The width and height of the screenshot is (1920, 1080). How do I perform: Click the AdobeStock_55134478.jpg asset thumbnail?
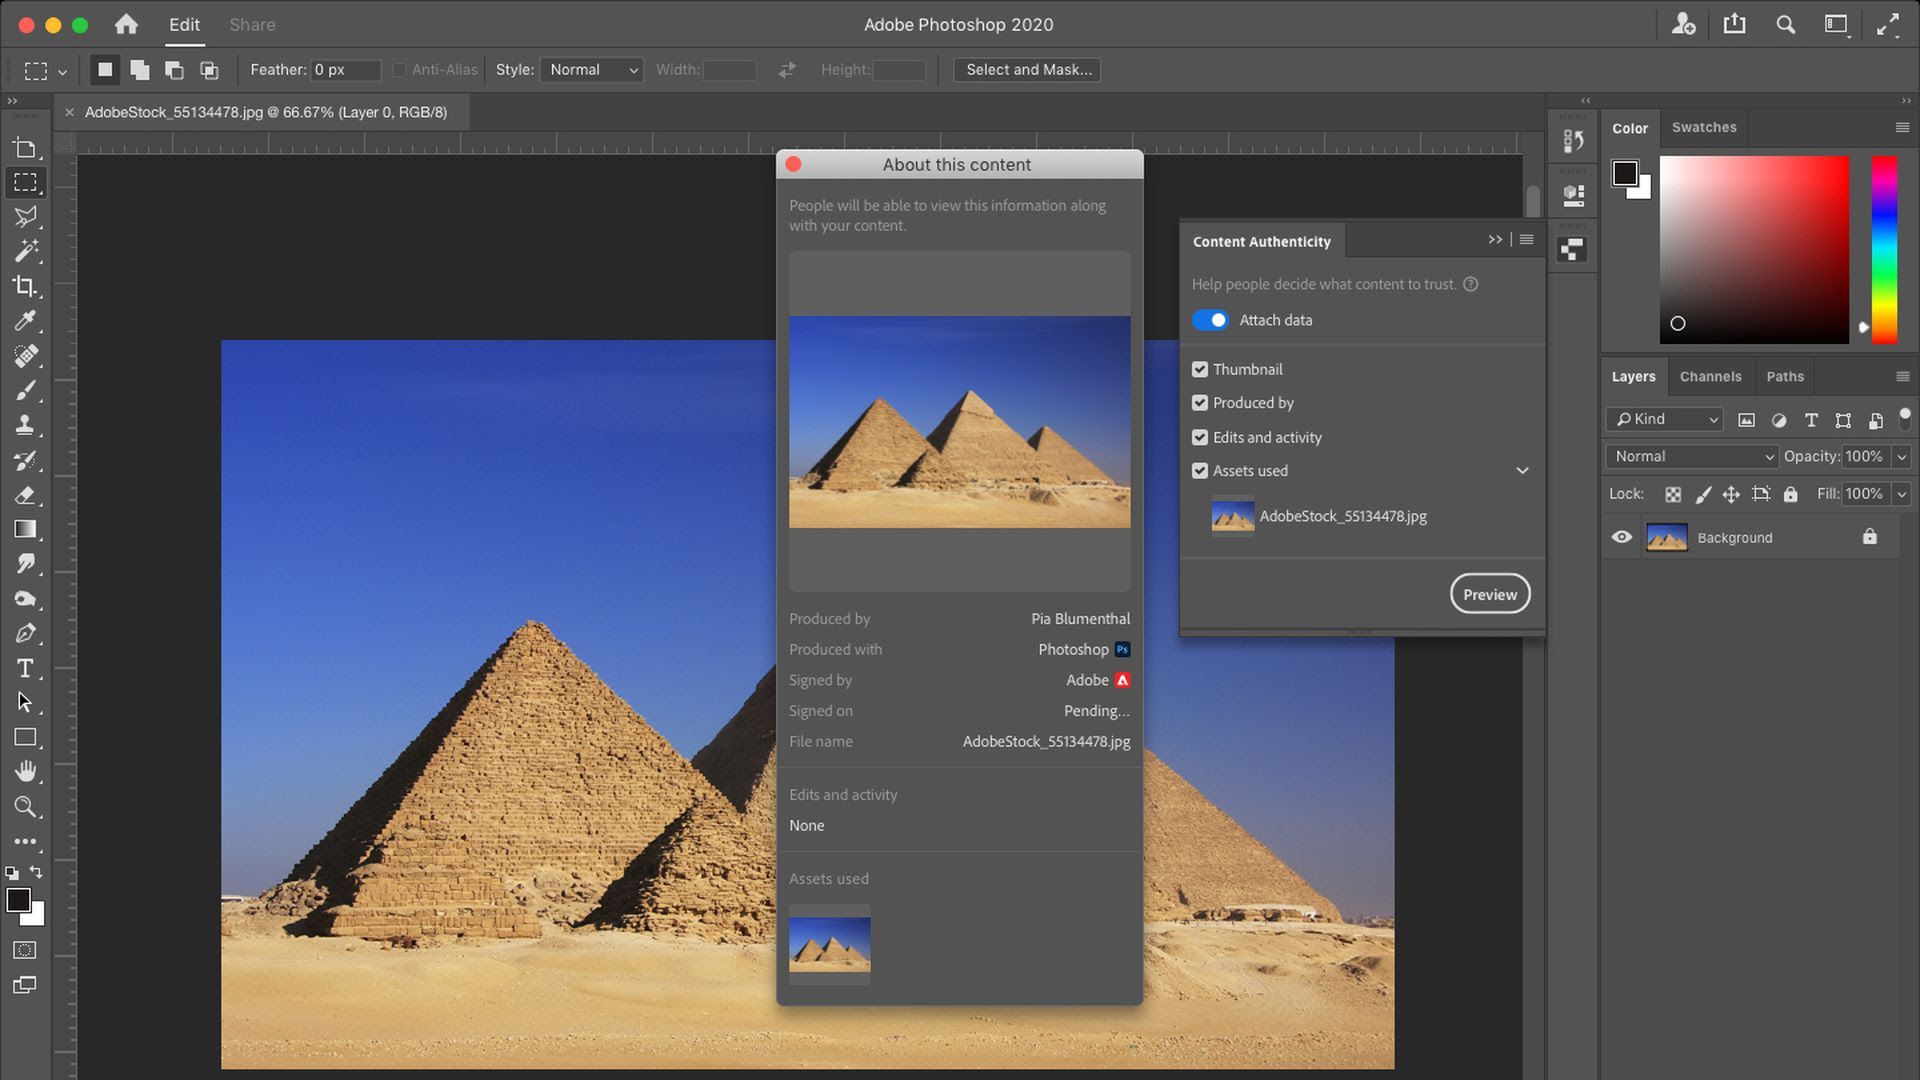point(1232,516)
